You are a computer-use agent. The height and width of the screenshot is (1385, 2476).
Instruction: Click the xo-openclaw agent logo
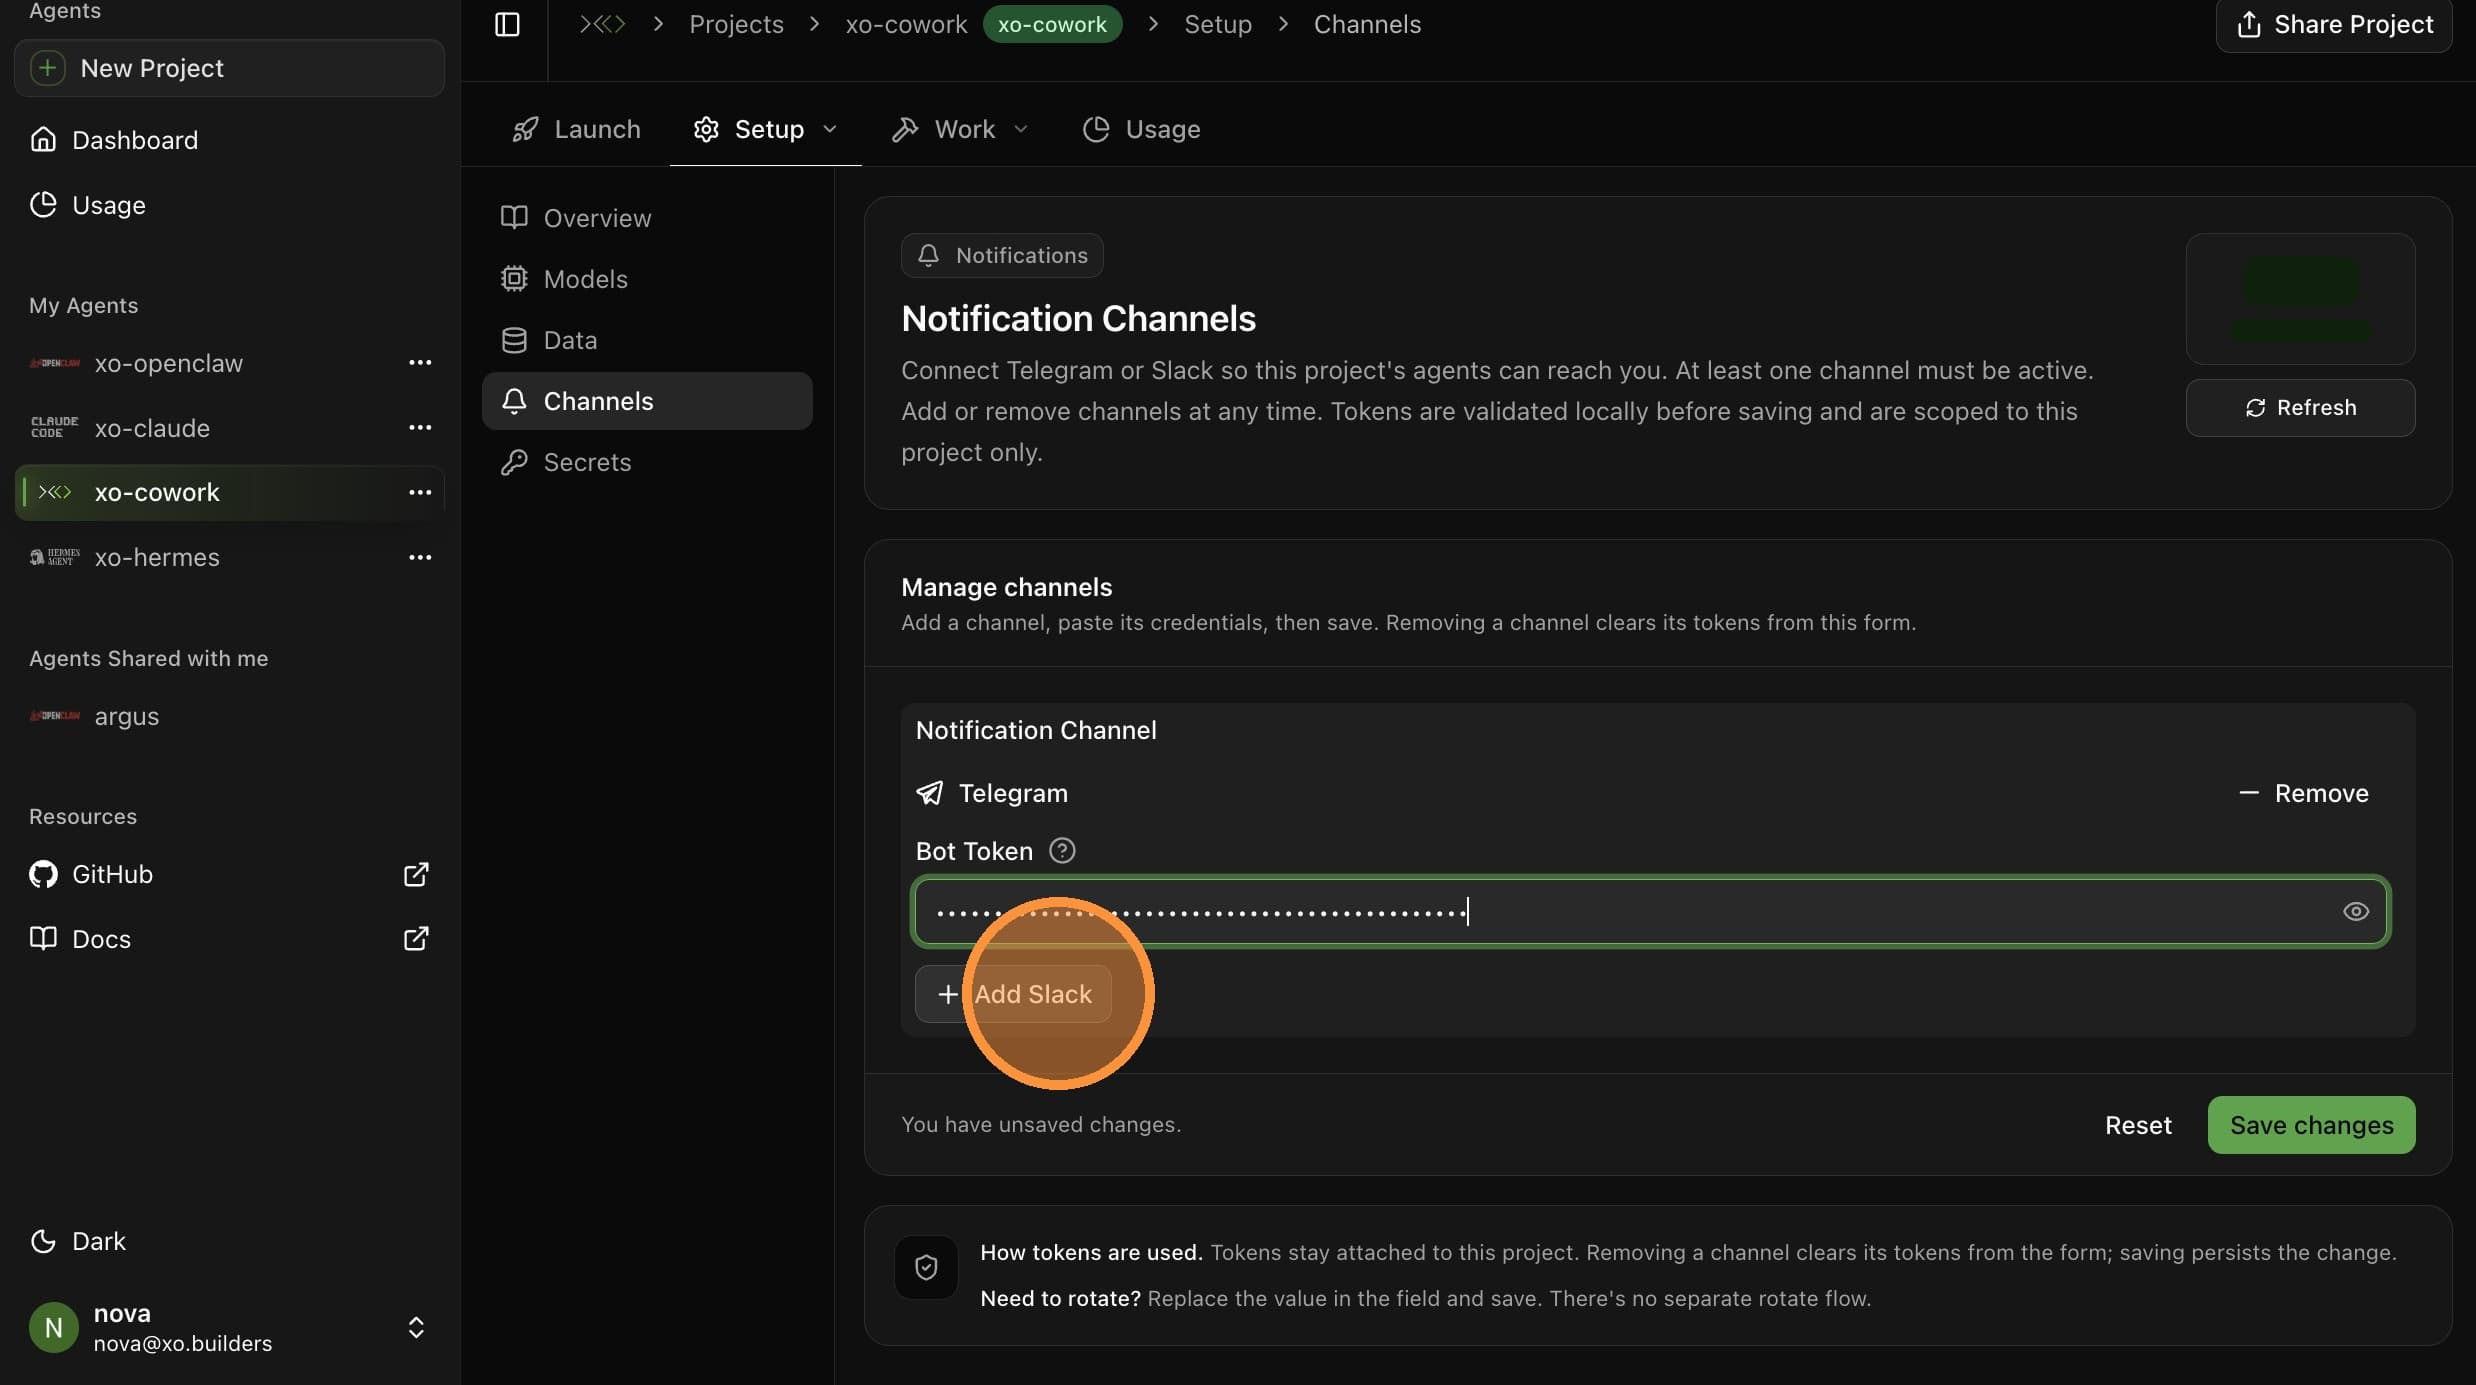tap(55, 363)
